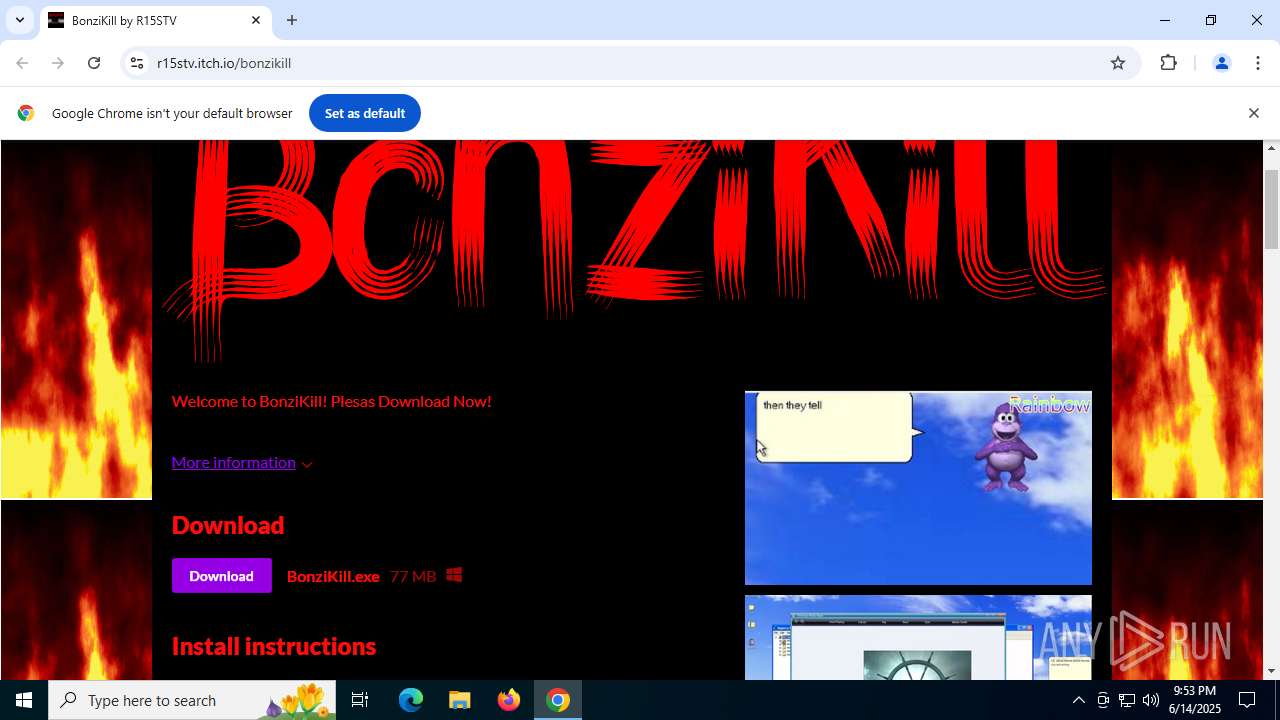The image size is (1280, 720).
Task: Go back to previous page
Action: 22,63
